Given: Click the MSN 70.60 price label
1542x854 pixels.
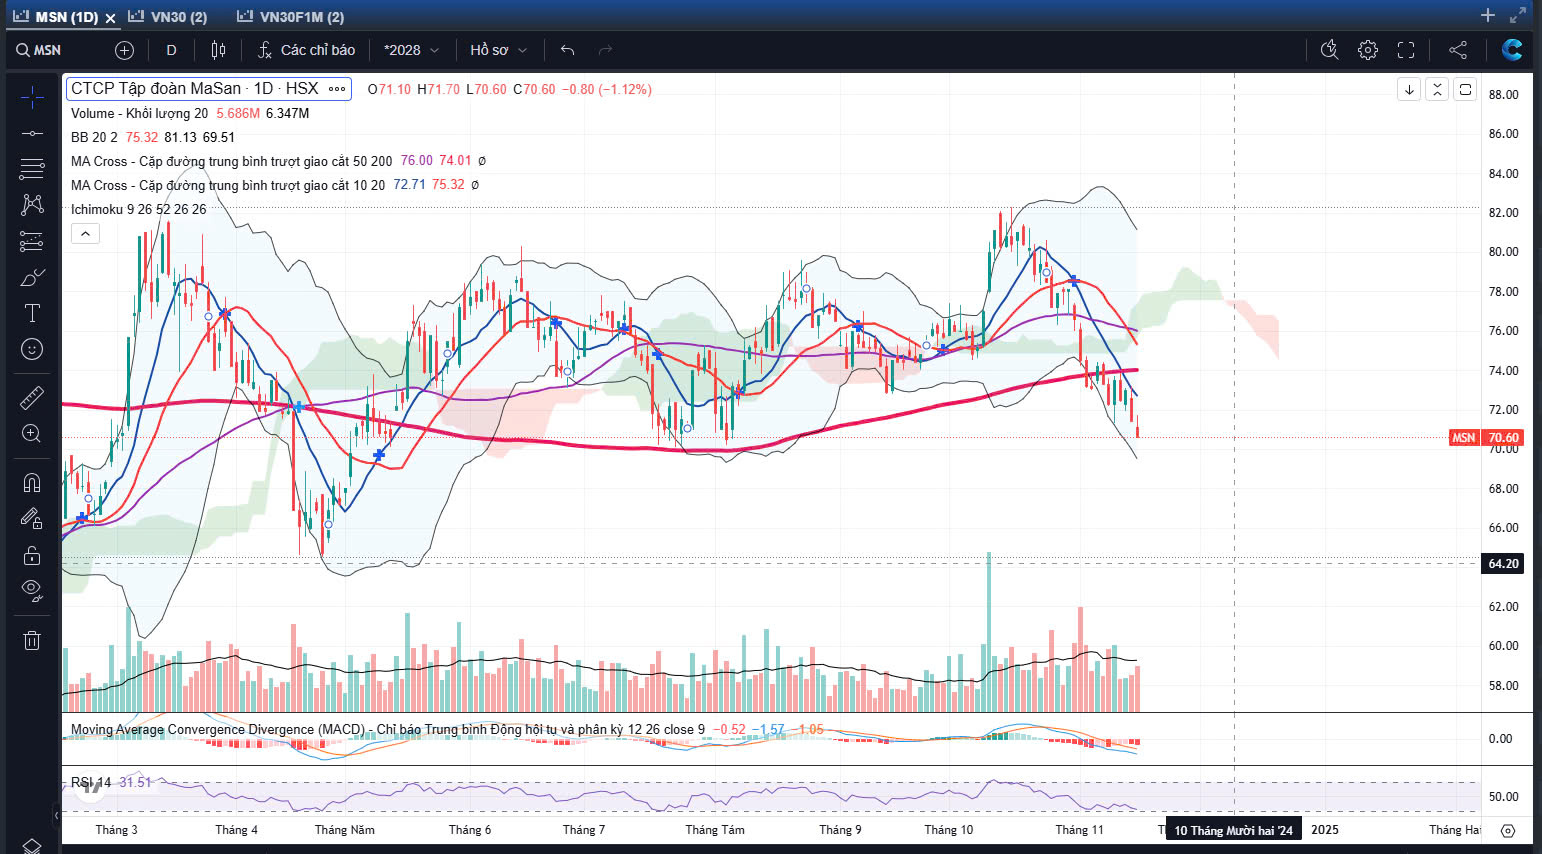Looking at the screenshot, I should [1486, 437].
